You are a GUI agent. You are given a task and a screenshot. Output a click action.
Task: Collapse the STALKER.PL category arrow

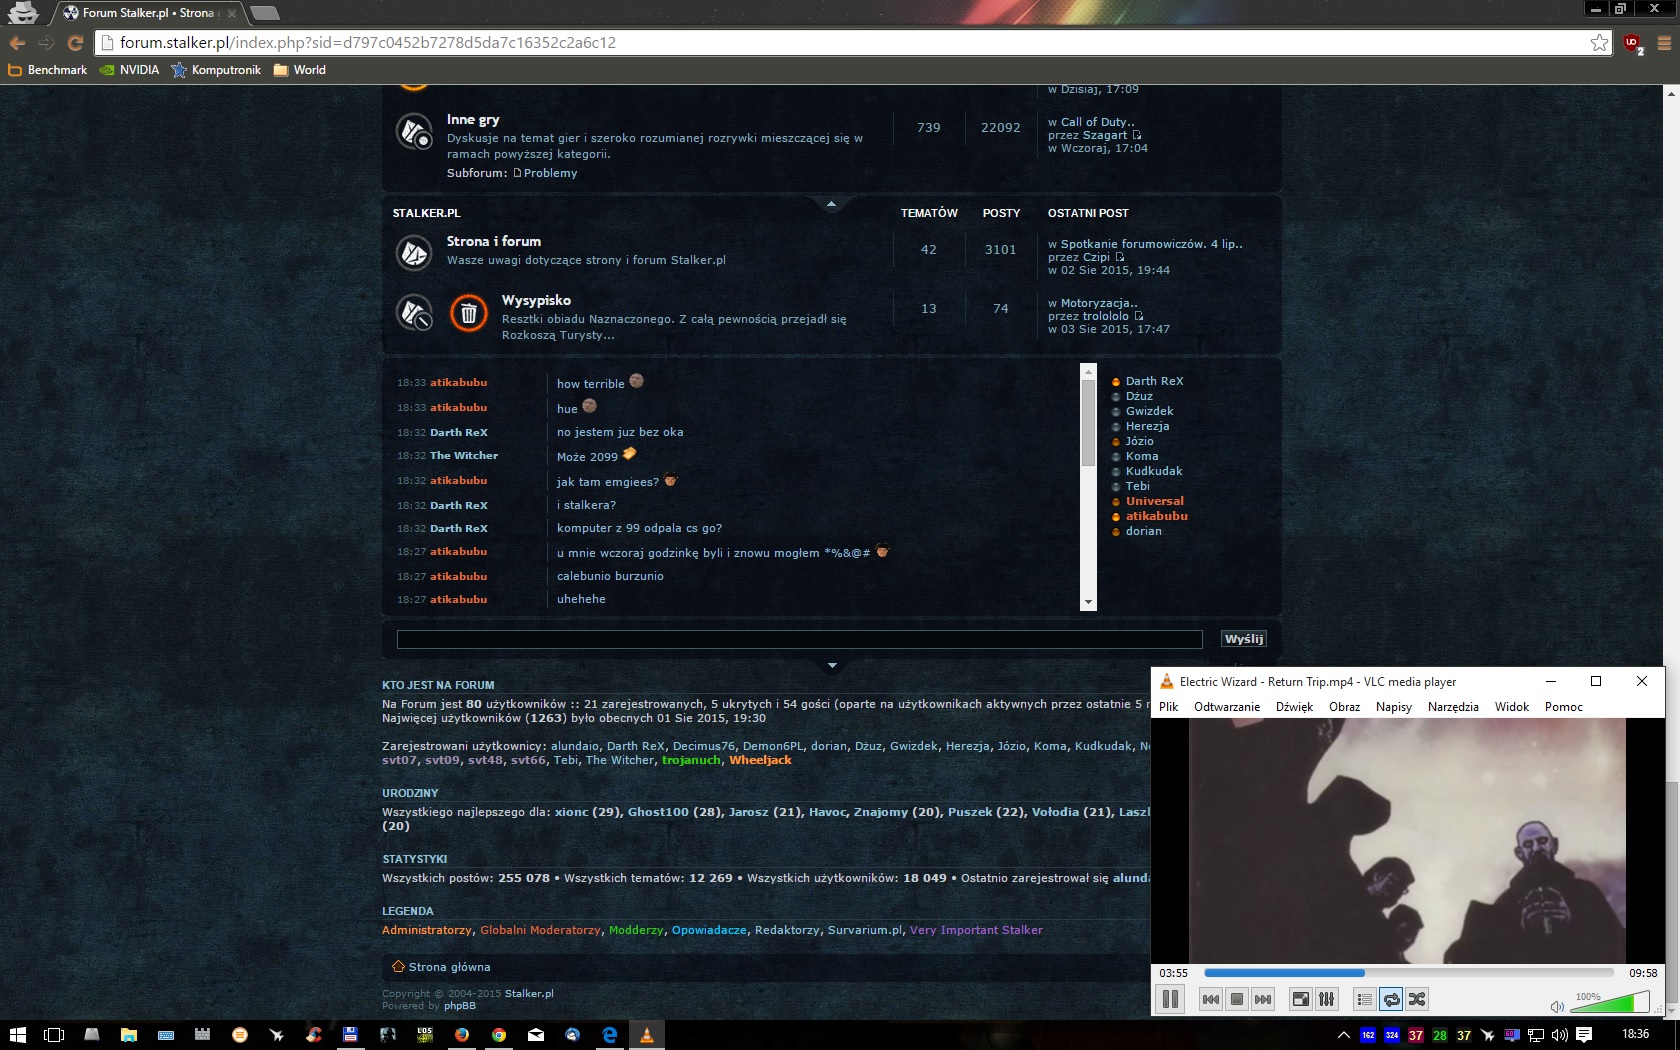pos(831,204)
